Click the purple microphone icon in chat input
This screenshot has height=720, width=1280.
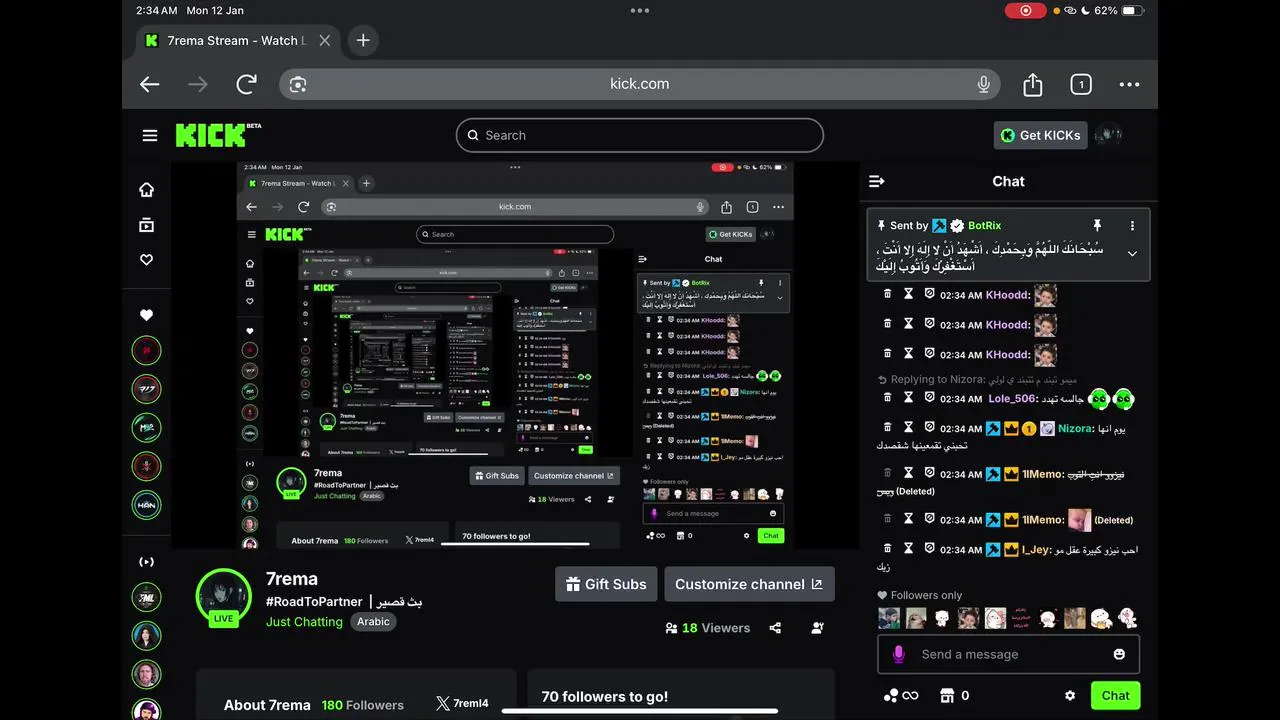point(898,654)
